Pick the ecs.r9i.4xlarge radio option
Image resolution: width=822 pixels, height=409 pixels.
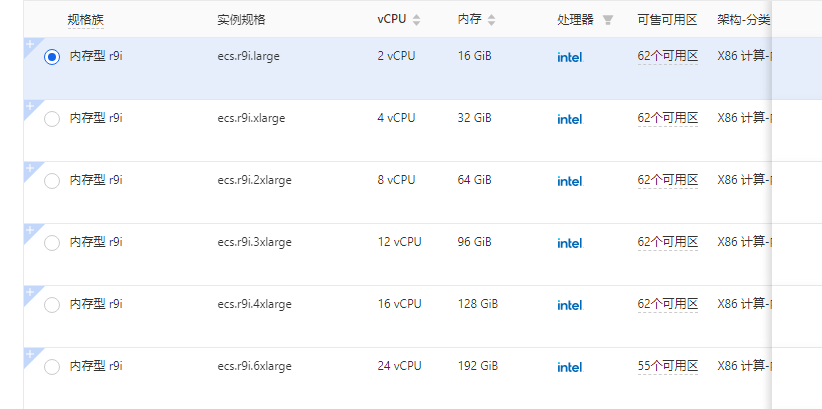pyautogui.click(x=52, y=305)
